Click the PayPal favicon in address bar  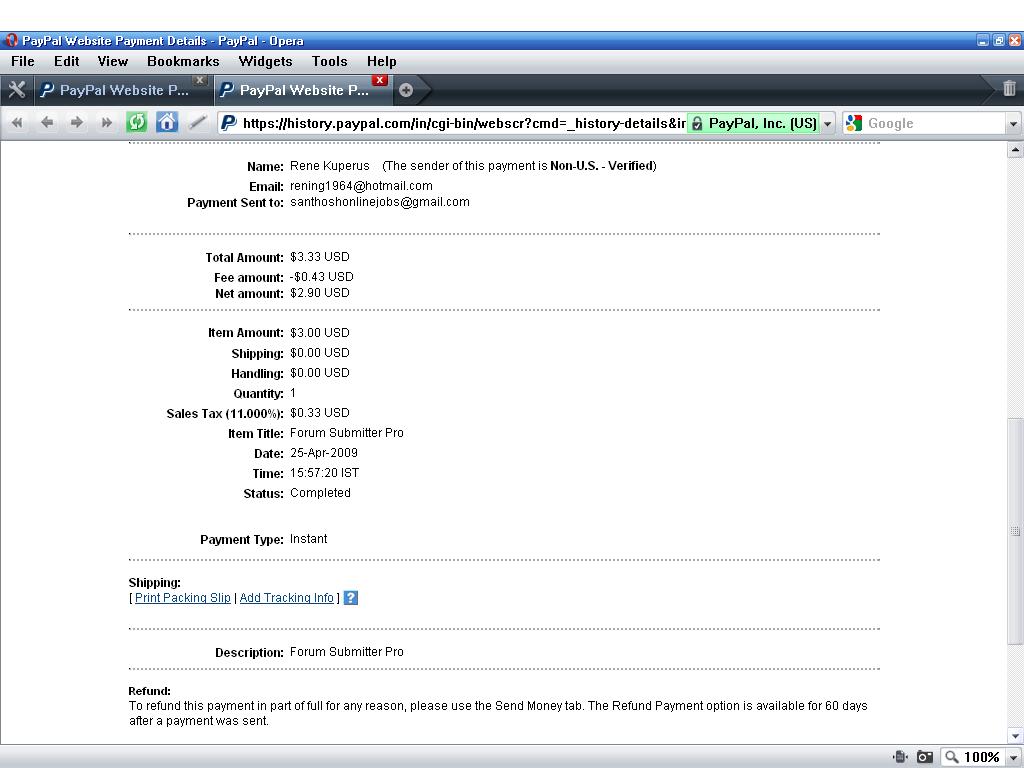(x=229, y=123)
